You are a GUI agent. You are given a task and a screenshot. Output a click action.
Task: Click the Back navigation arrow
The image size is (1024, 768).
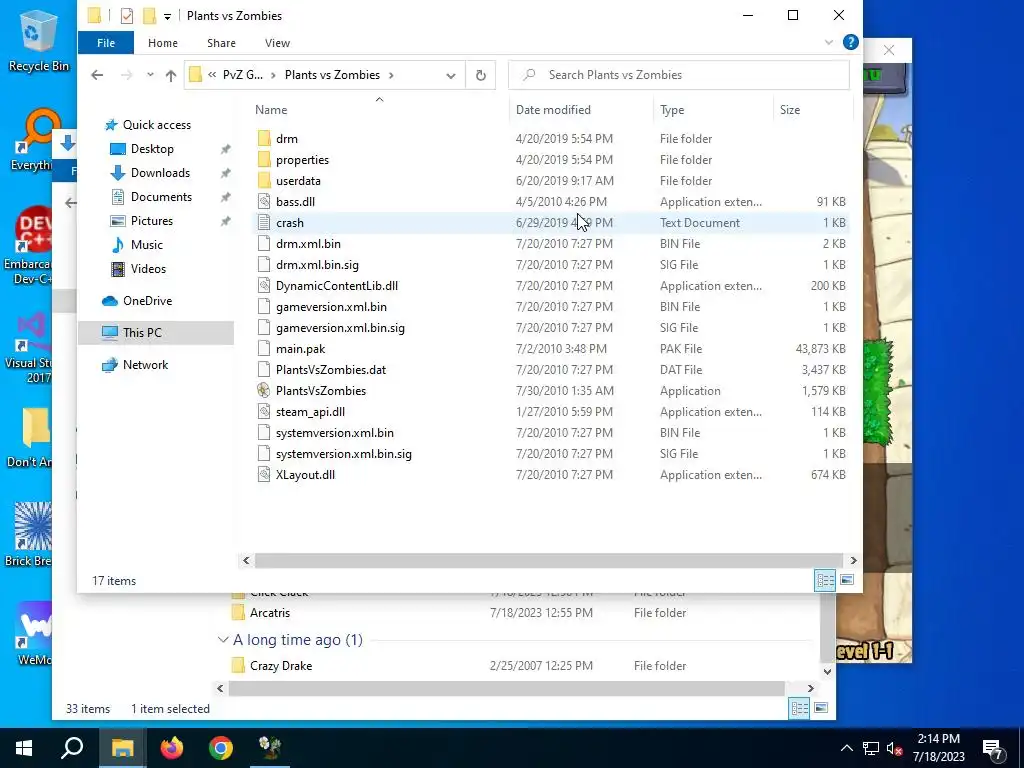coord(97,75)
